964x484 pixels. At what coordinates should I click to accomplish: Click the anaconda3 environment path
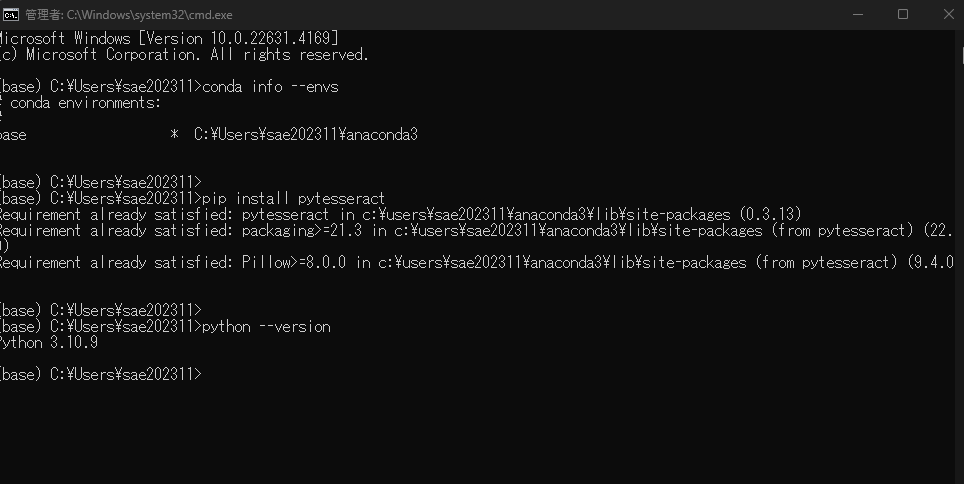click(306, 135)
